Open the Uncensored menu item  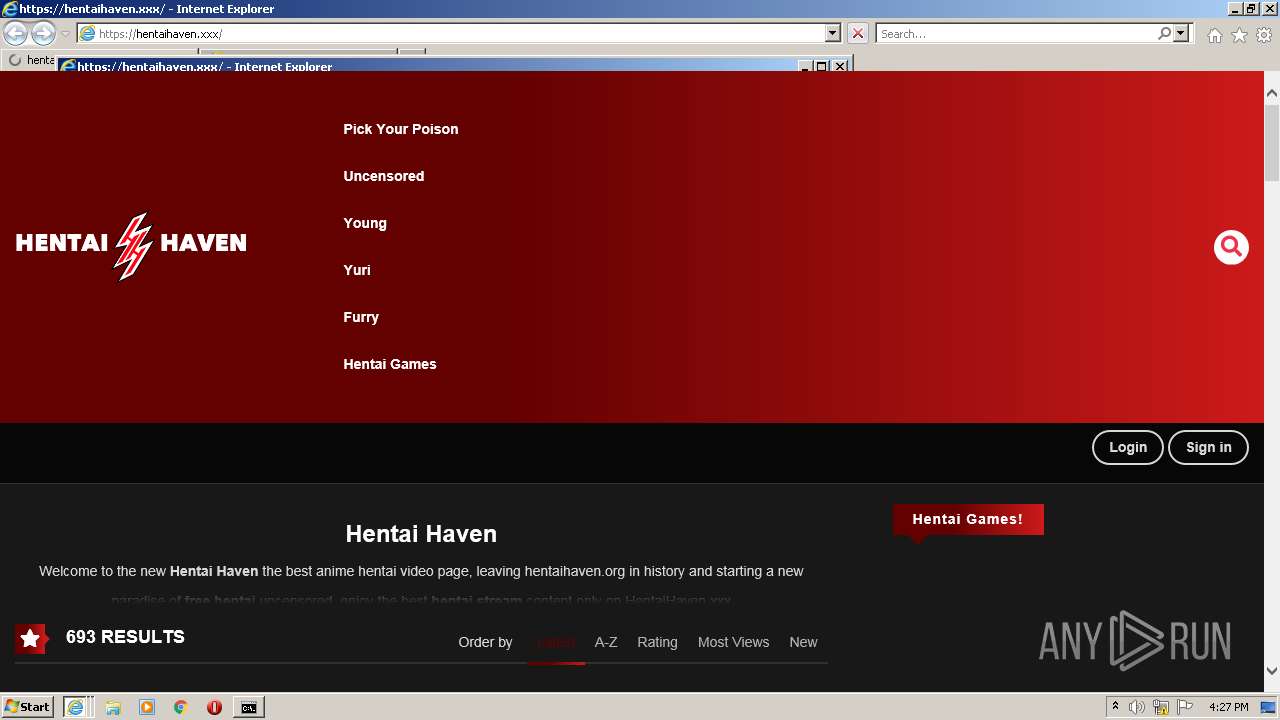[384, 176]
